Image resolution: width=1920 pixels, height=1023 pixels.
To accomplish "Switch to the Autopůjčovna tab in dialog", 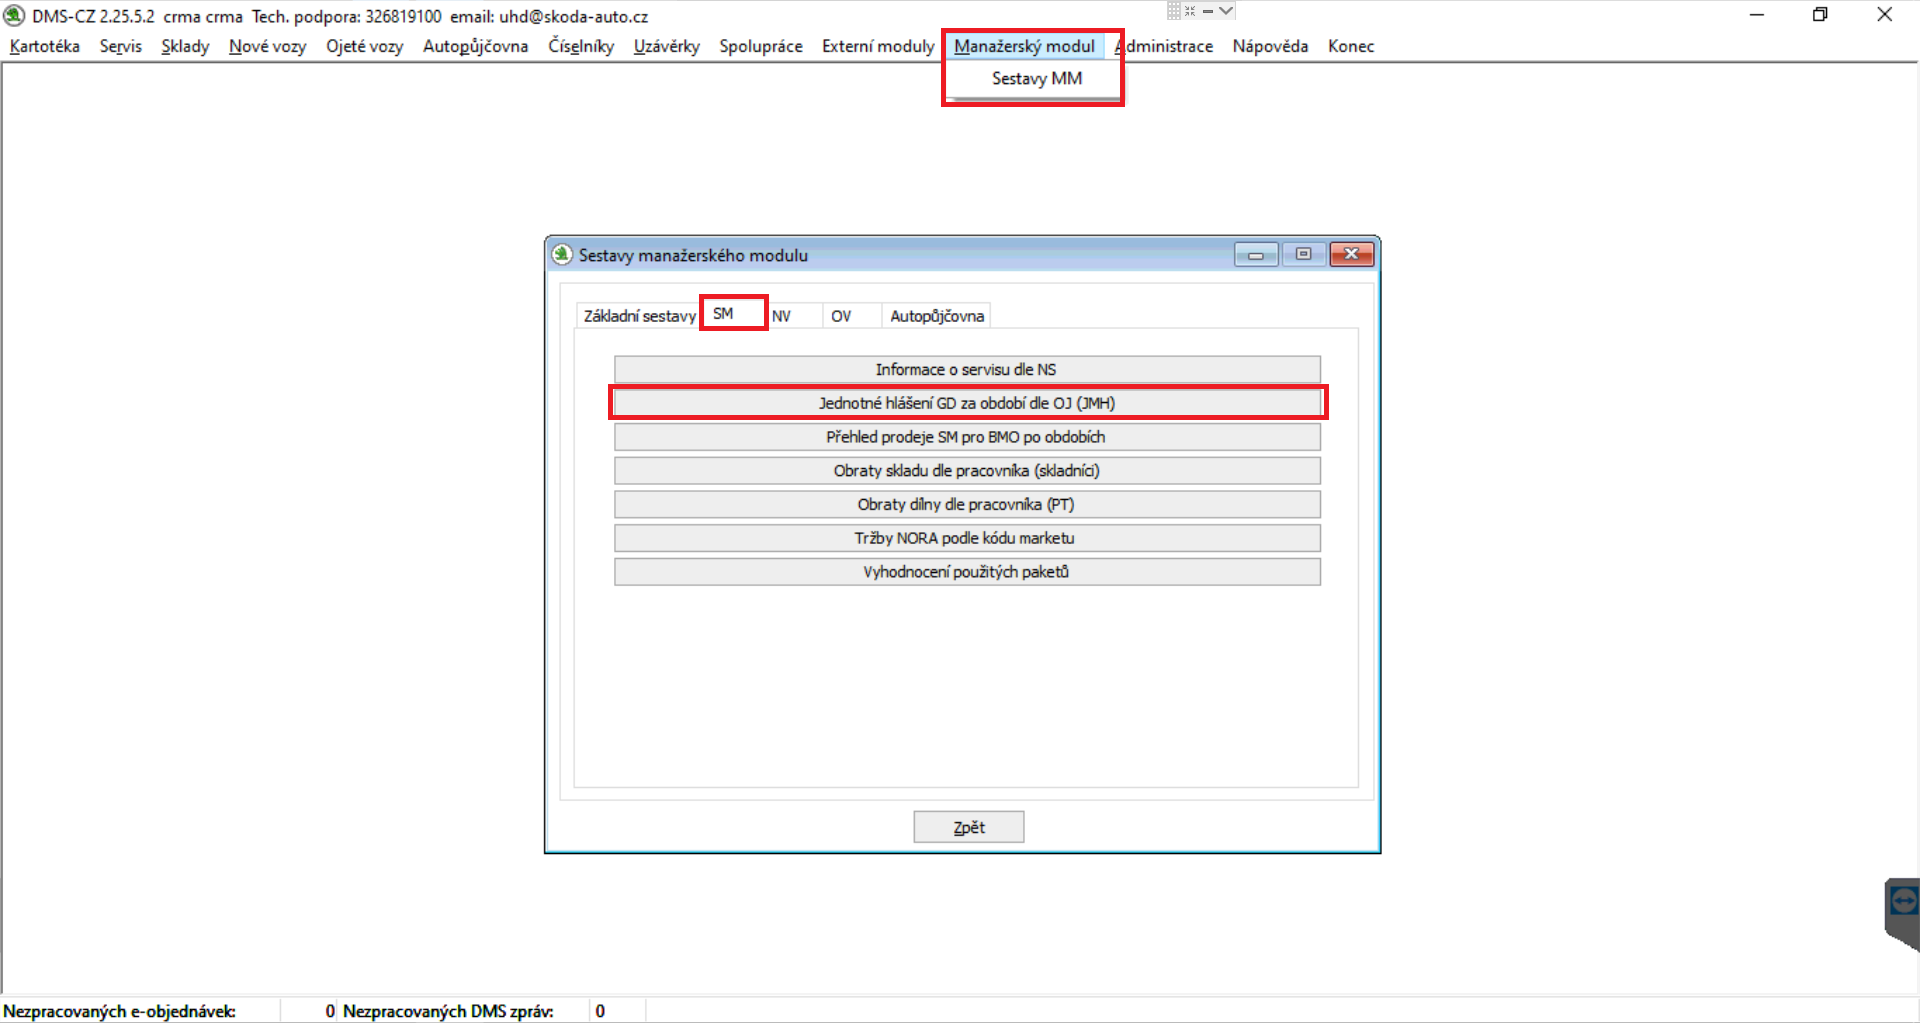I will click(x=936, y=316).
